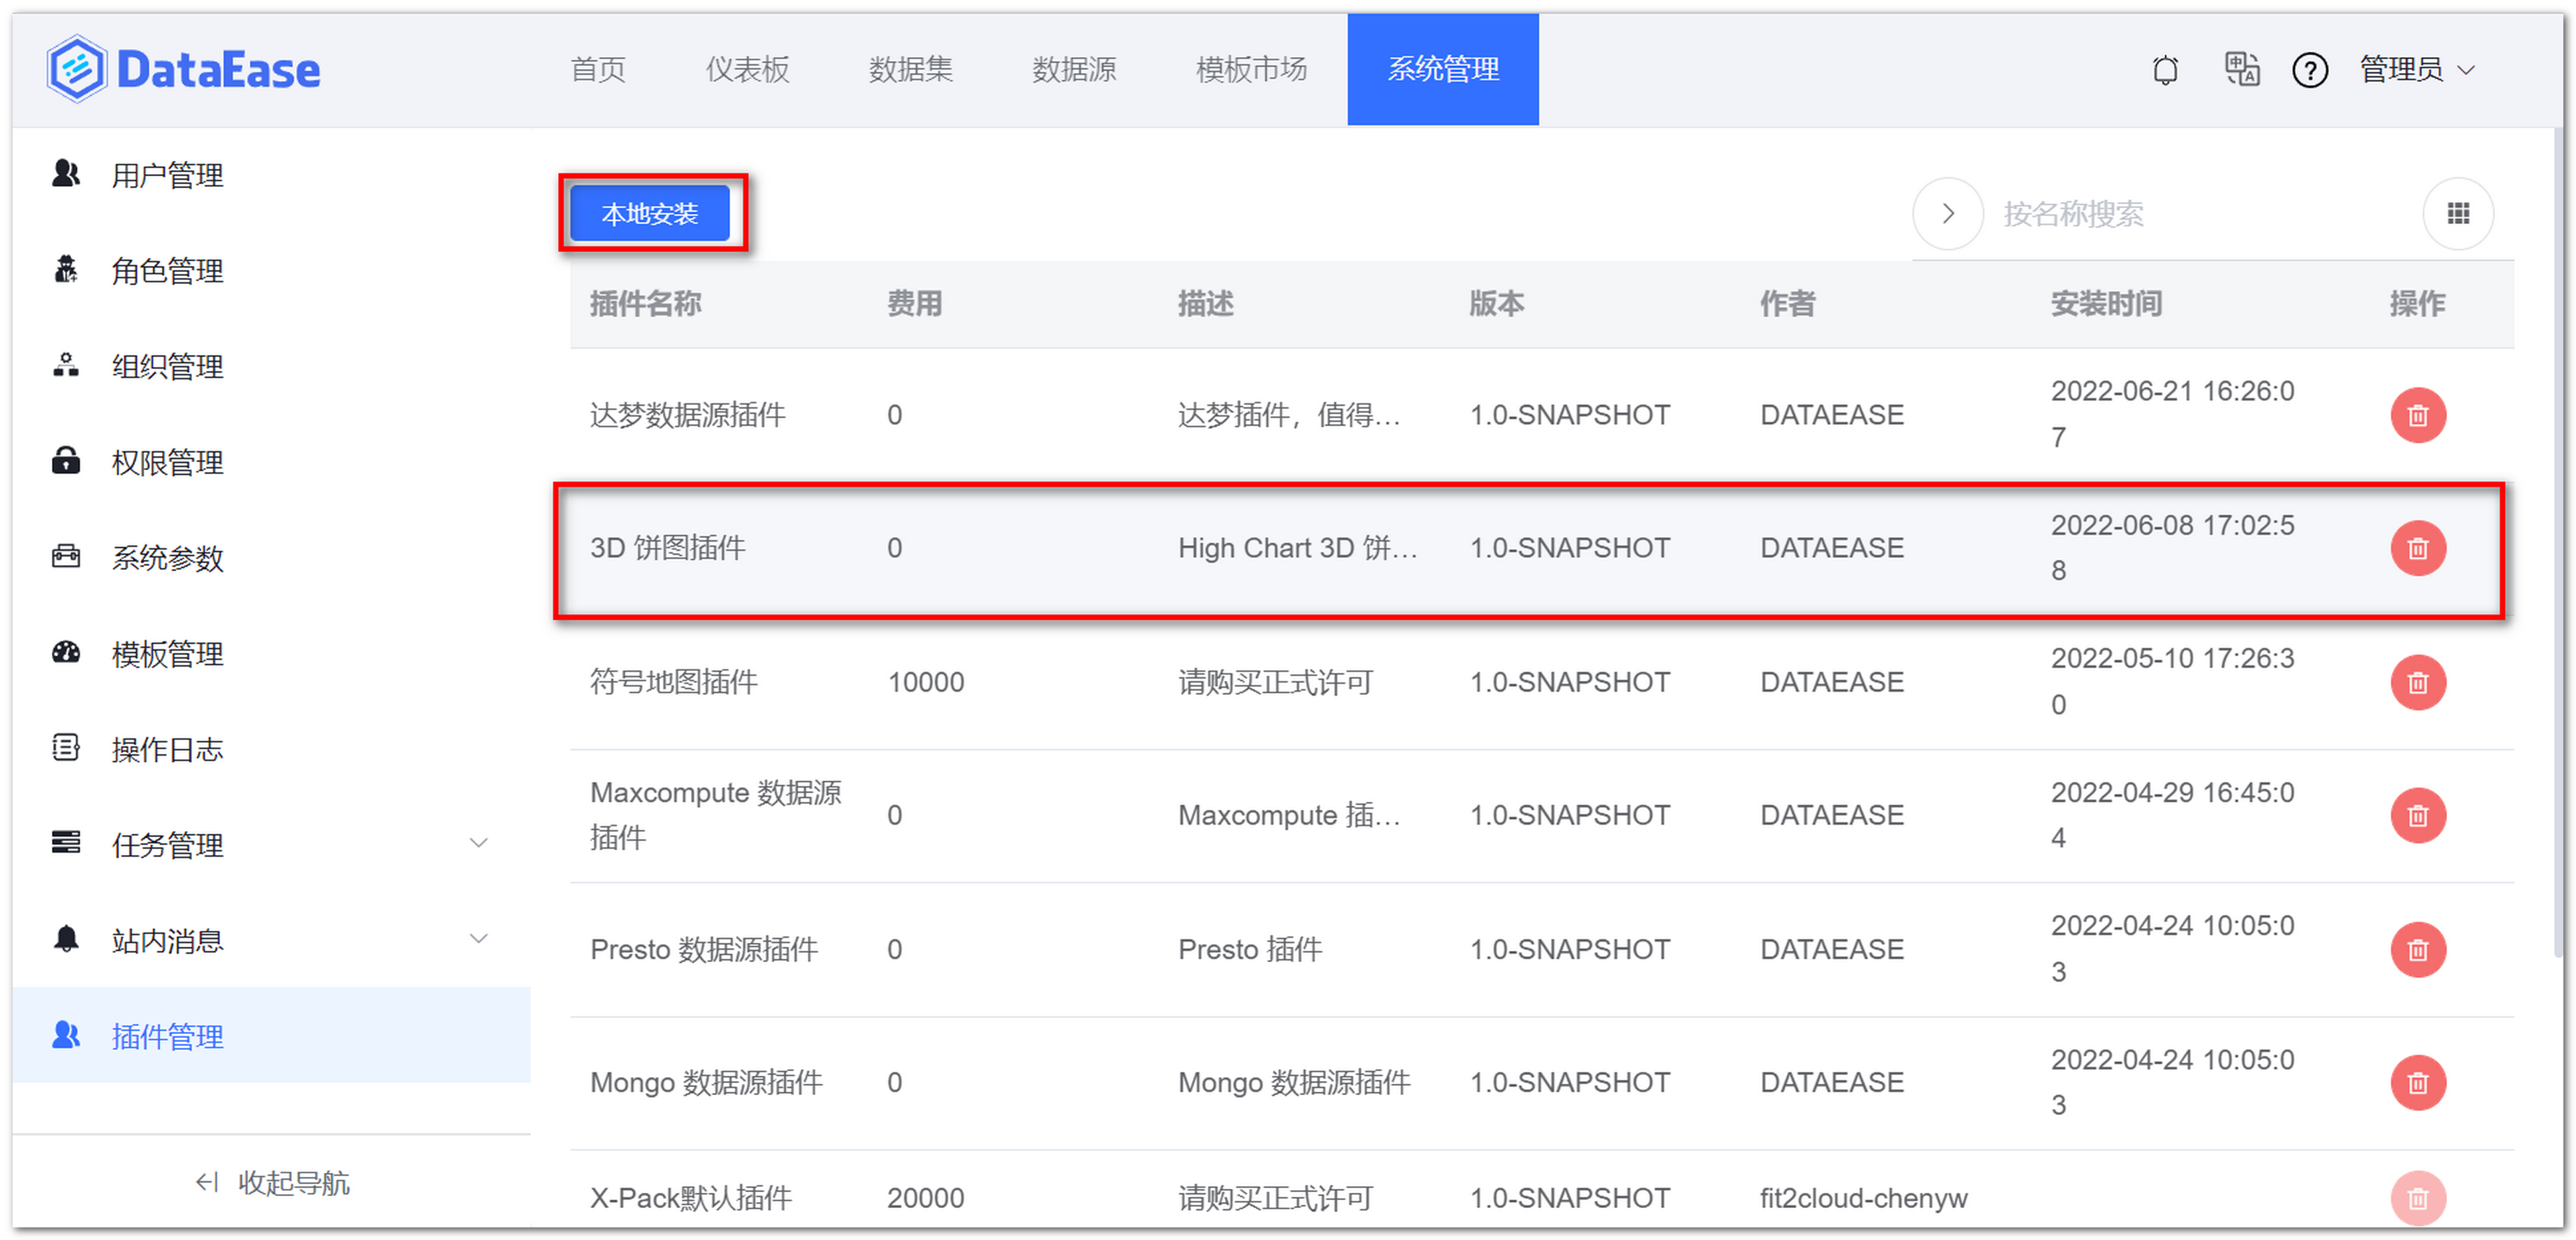Click the 权限管理 lock icon in sidebar
The width and height of the screenshot is (2576, 1240).
[65, 461]
